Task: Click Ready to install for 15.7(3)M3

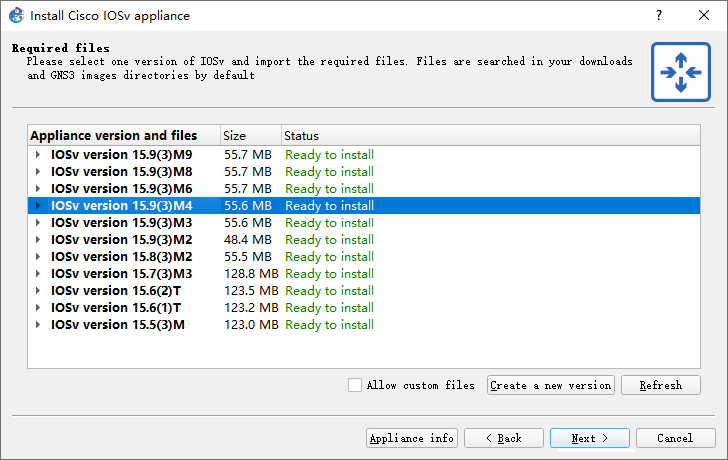Action: point(330,273)
